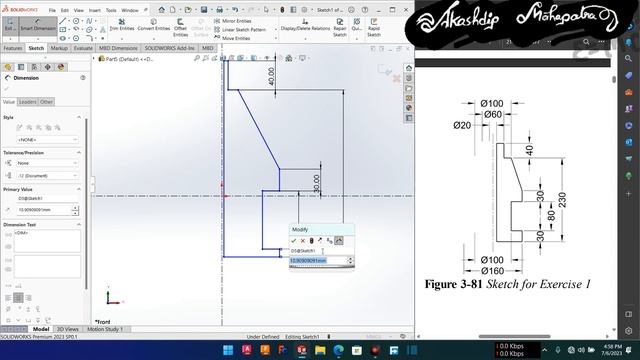Screen dimensions: 640x360
Task: Open the File menu
Action: (52, 10)
